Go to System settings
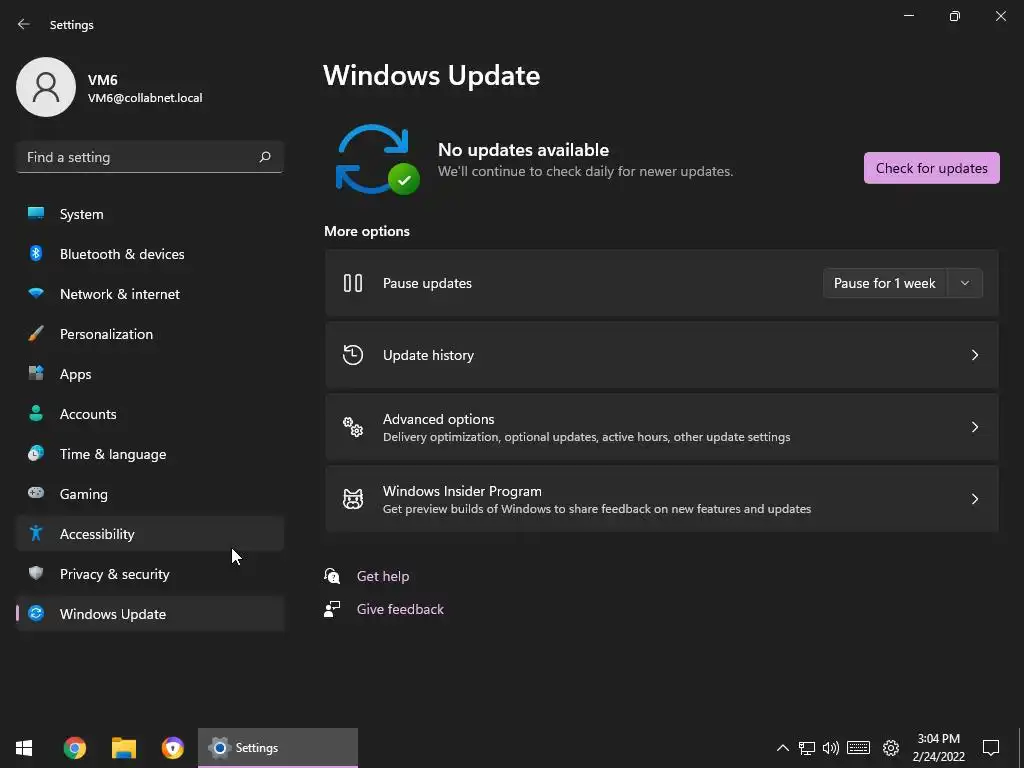 (150, 214)
